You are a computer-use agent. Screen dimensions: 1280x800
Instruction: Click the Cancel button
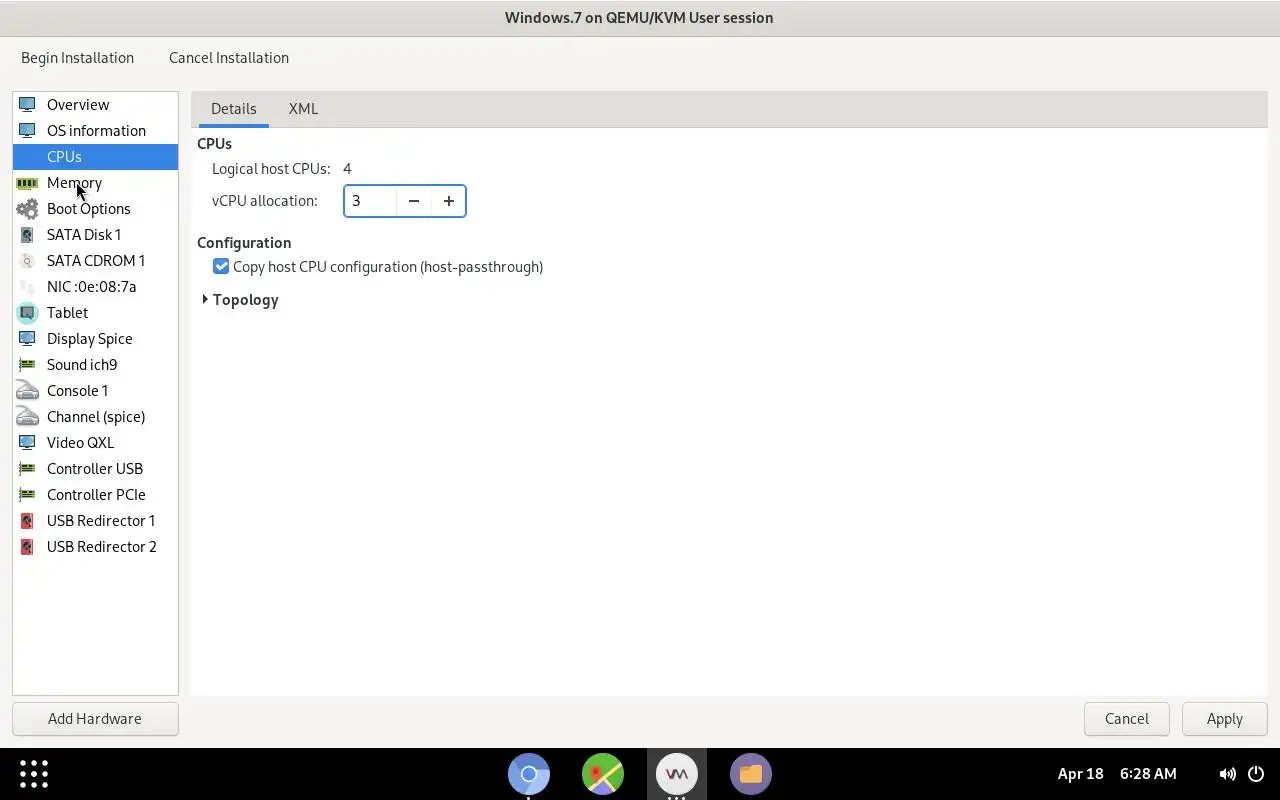[1127, 719]
